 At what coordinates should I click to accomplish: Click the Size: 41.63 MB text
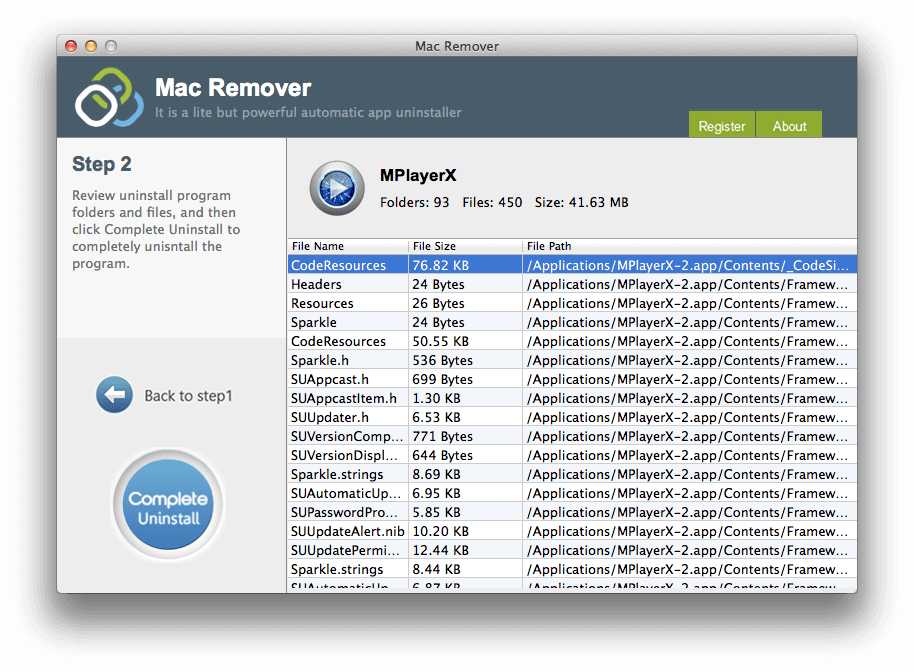581,202
